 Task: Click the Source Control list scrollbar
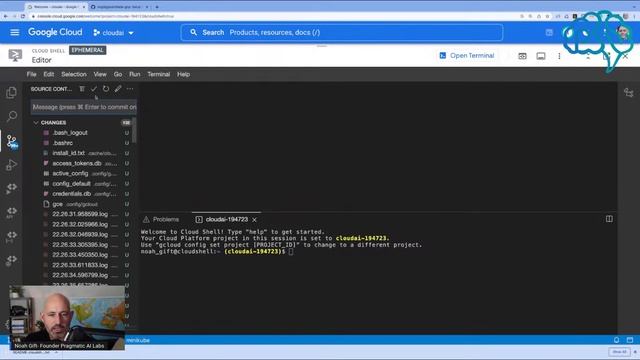pos(134,131)
